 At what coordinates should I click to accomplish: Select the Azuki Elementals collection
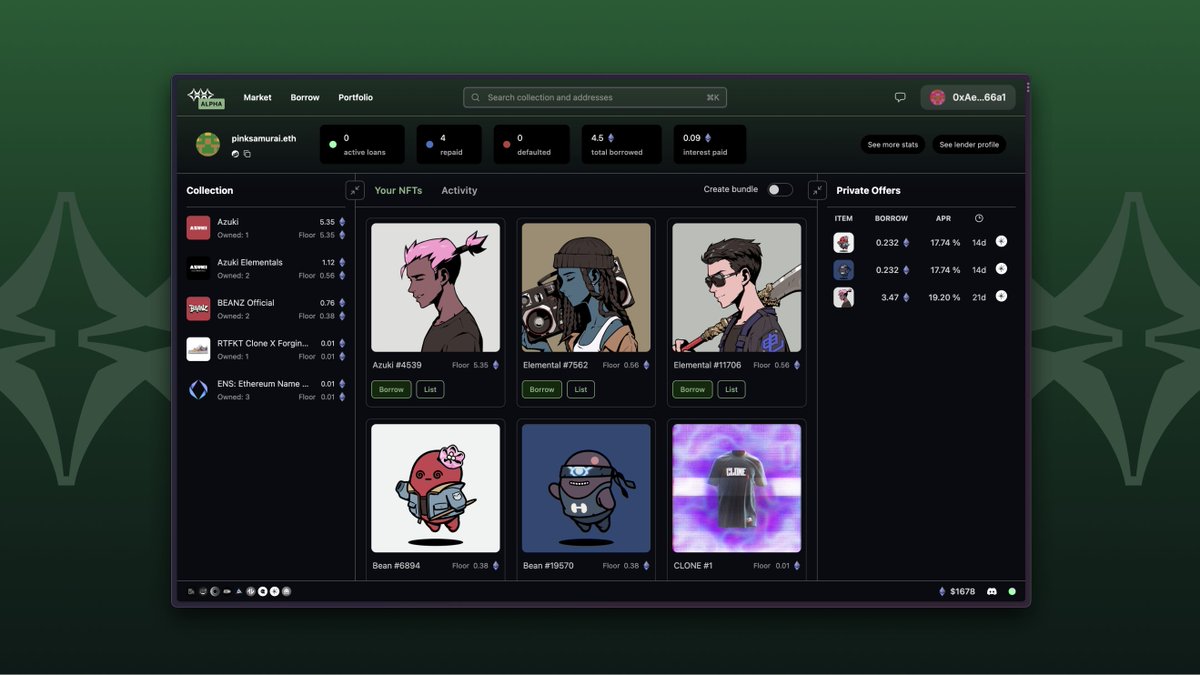pyautogui.click(x=266, y=268)
